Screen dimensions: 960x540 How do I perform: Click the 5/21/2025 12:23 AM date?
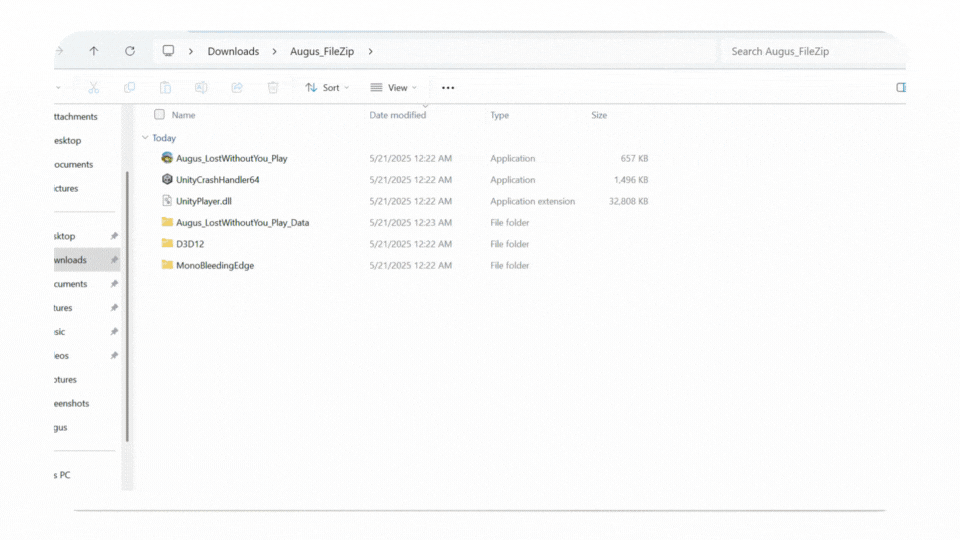[410, 223]
